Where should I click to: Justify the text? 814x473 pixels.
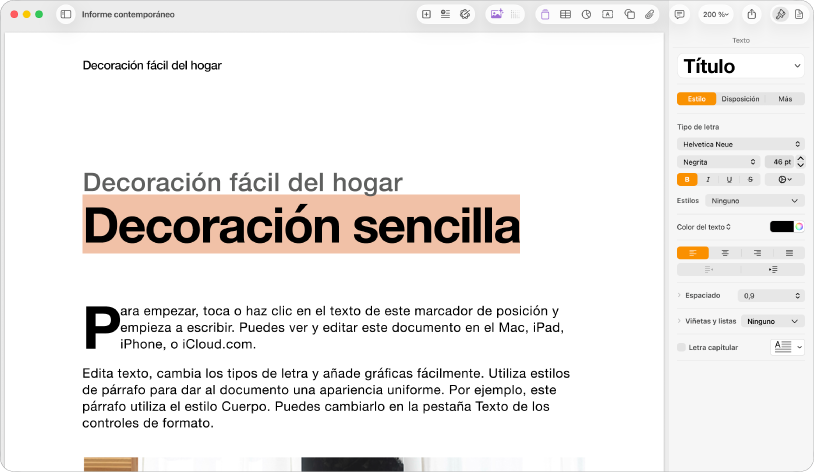pyautogui.click(x=789, y=253)
